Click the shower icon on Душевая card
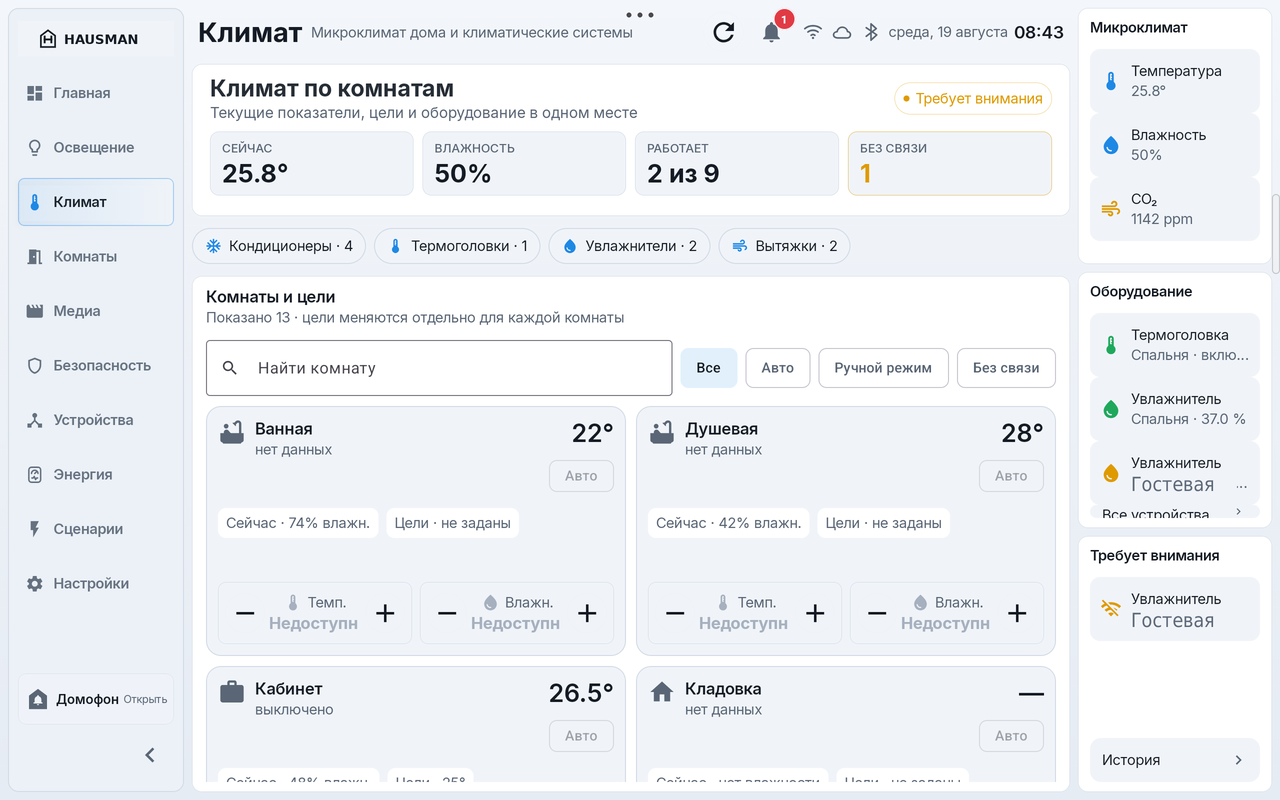1280x800 pixels. (662, 433)
